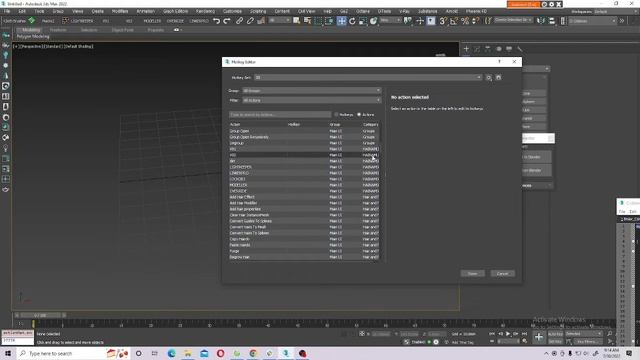Click the MODELLER toolbar button
Screen dimensions: 640x360
(152, 21)
